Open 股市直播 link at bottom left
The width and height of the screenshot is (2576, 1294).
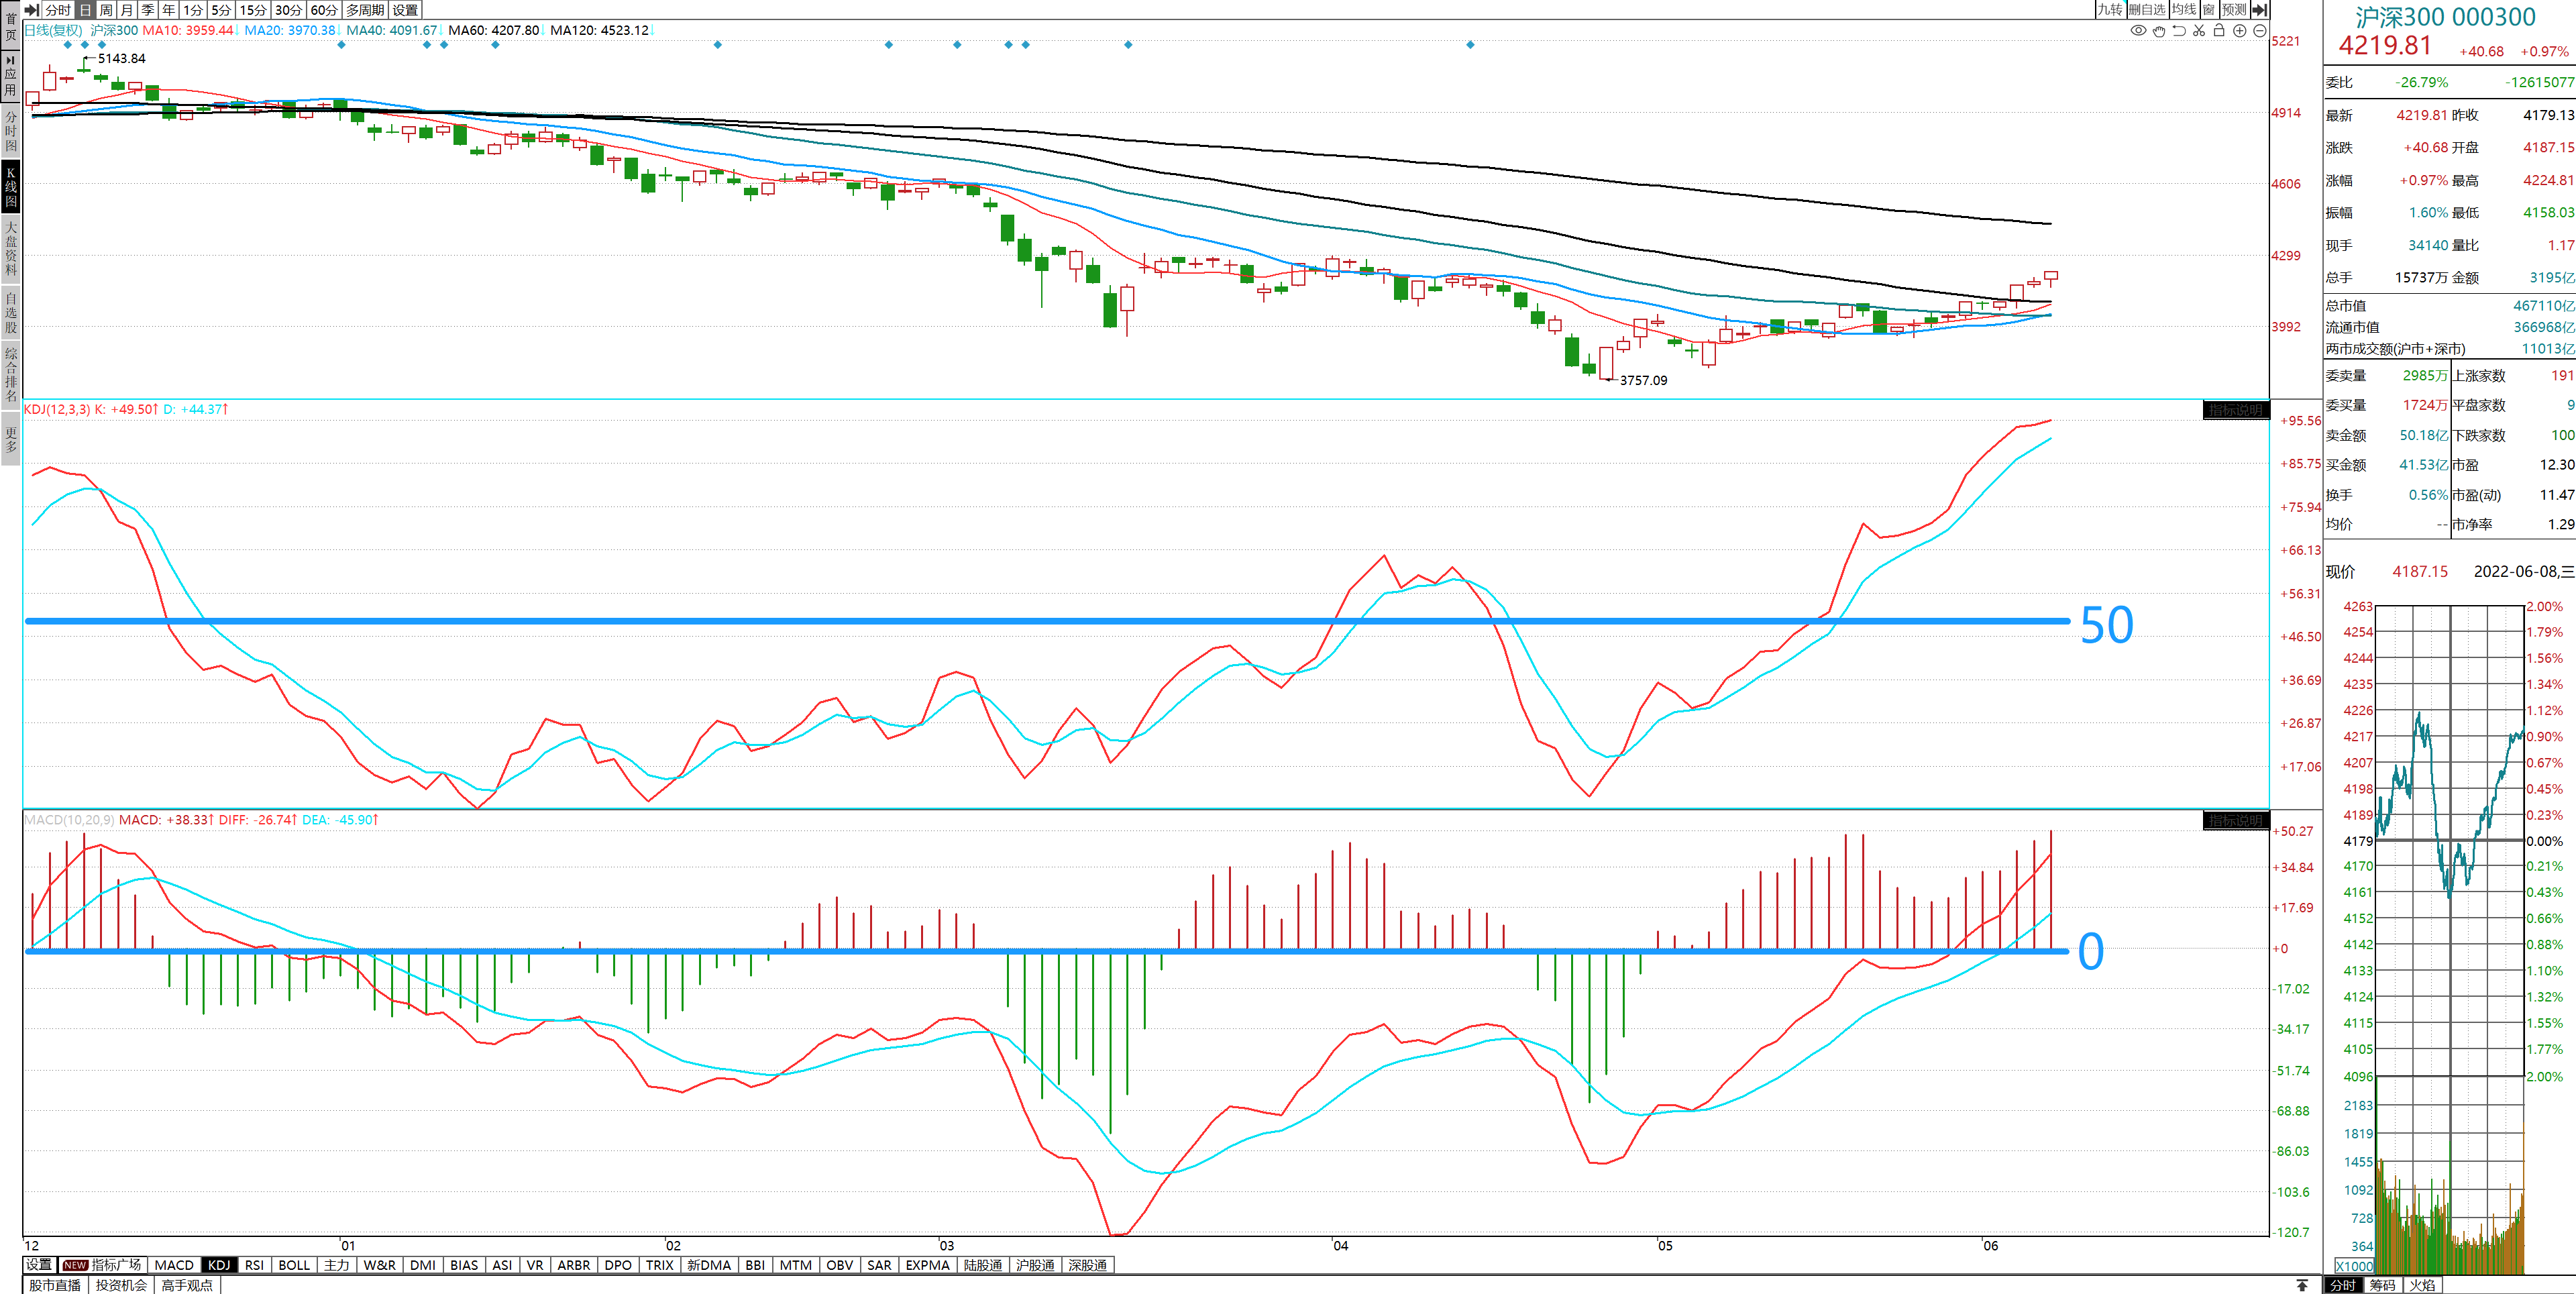coord(55,1285)
